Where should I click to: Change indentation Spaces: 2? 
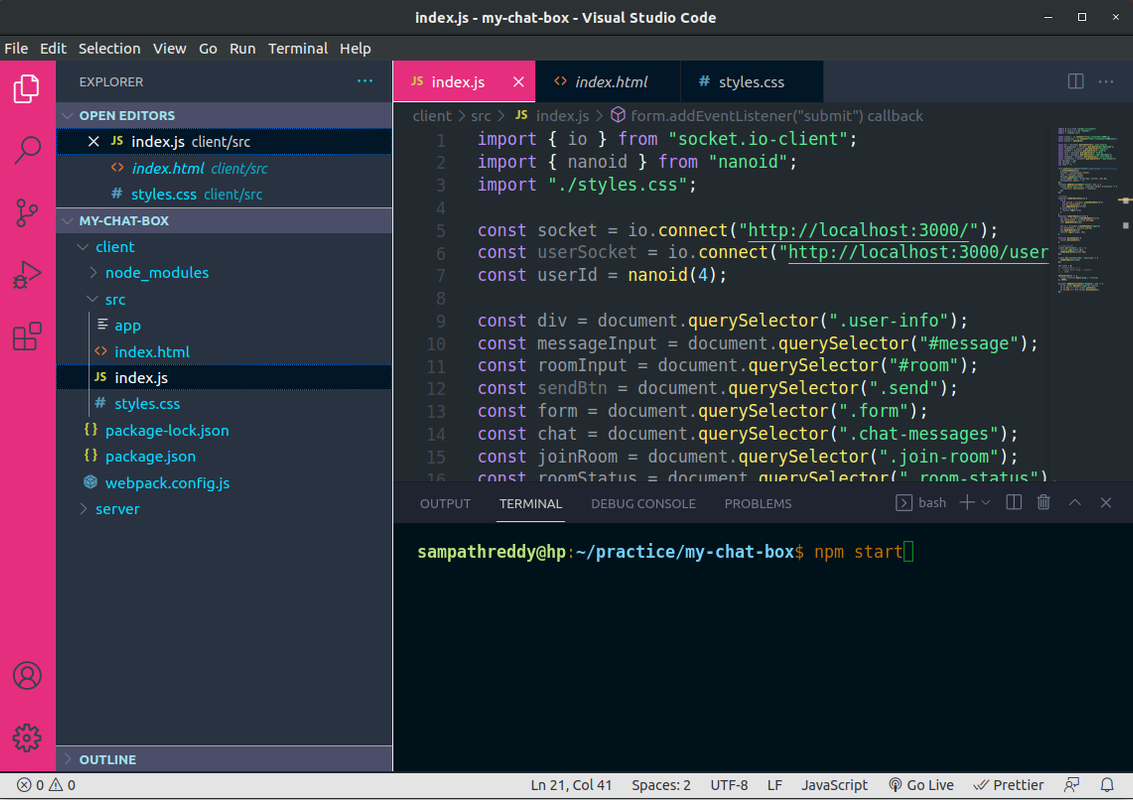tap(660, 785)
